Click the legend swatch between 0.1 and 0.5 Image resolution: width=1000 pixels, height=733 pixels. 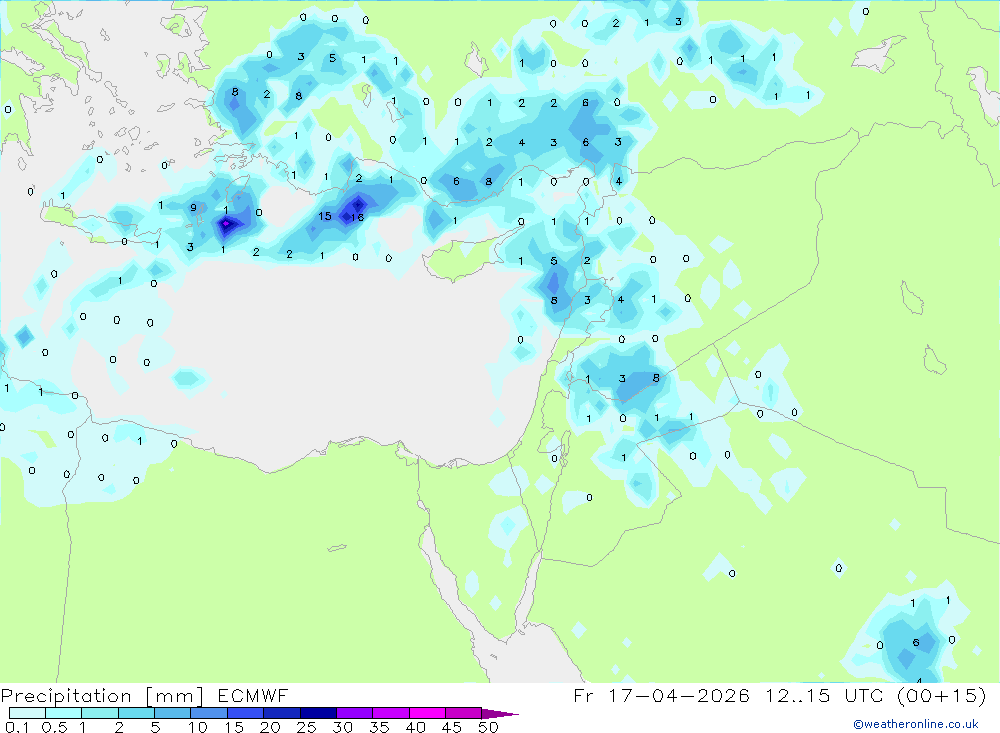click(x=27, y=713)
